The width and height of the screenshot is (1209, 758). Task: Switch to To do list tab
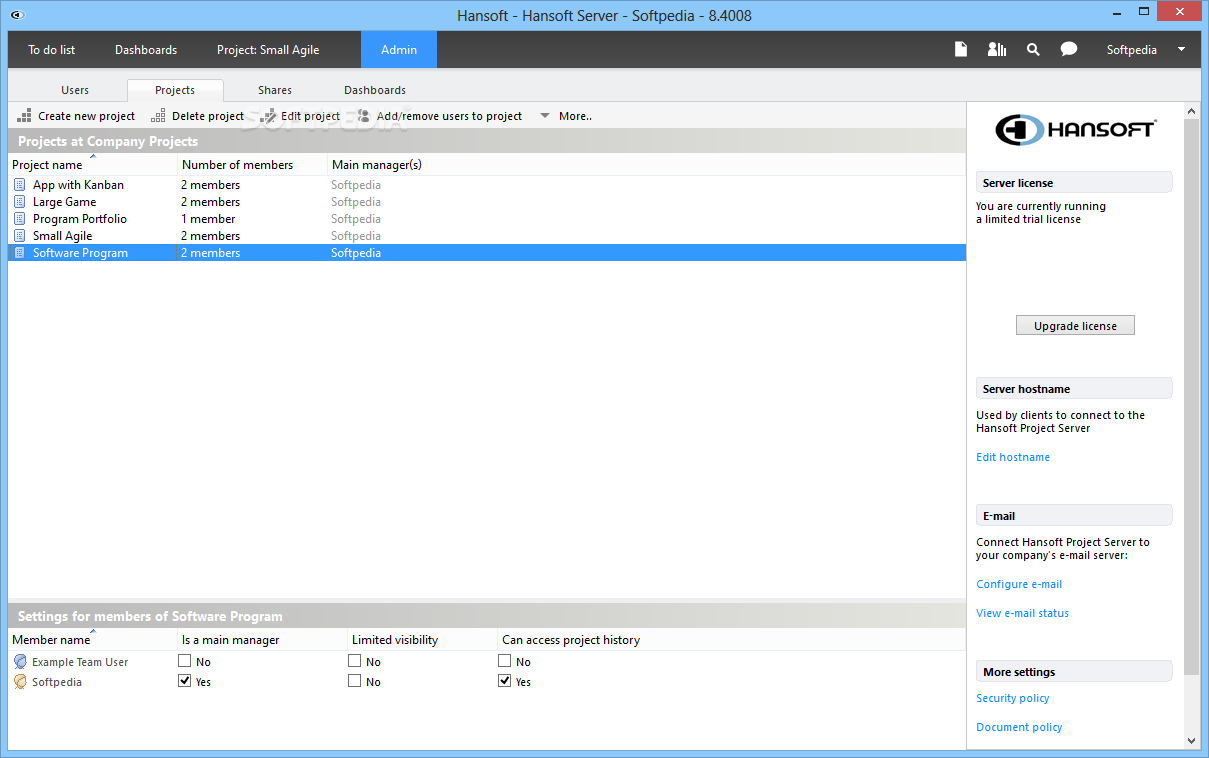coord(51,49)
